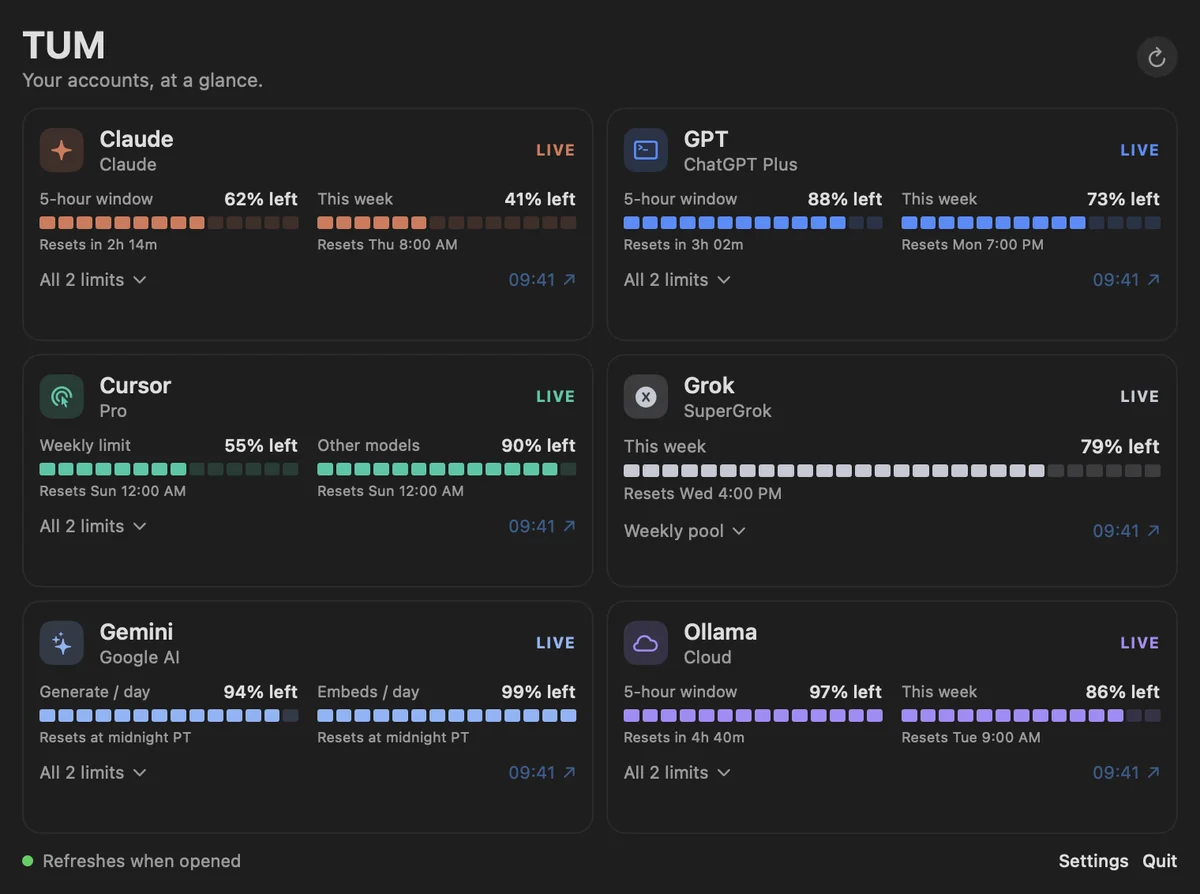Click the TUM title heading
1200x894 pixels.
tap(64, 46)
